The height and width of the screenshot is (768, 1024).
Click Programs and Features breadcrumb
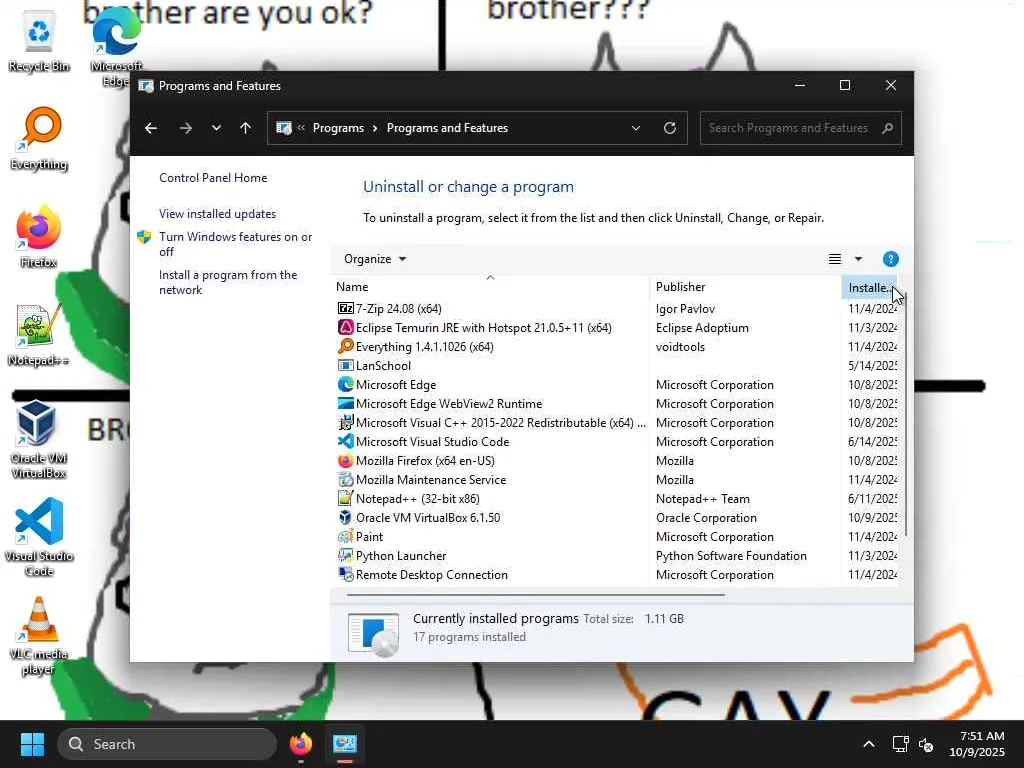click(x=447, y=128)
